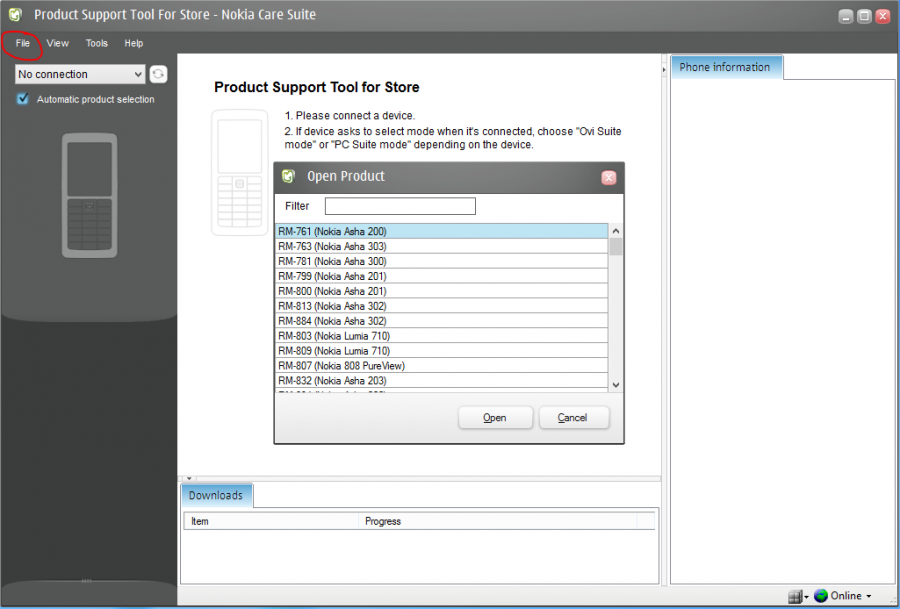
Task: Open the Tools menu
Action: pyautogui.click(x=96, y=43)
